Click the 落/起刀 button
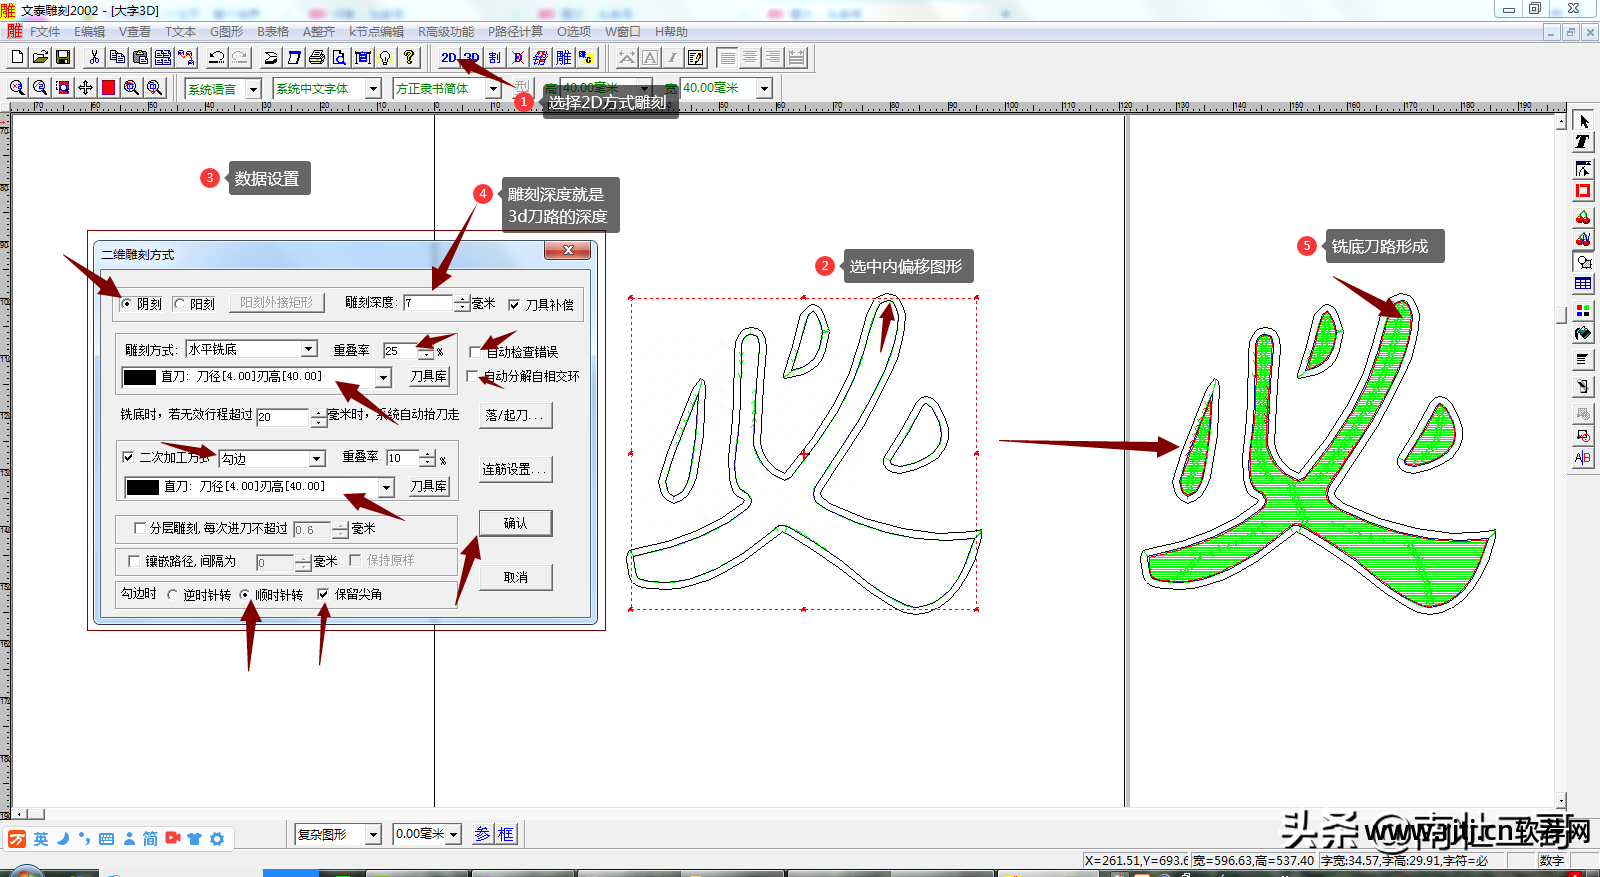The image size is (1600, 877). click(x=515, y=415)
